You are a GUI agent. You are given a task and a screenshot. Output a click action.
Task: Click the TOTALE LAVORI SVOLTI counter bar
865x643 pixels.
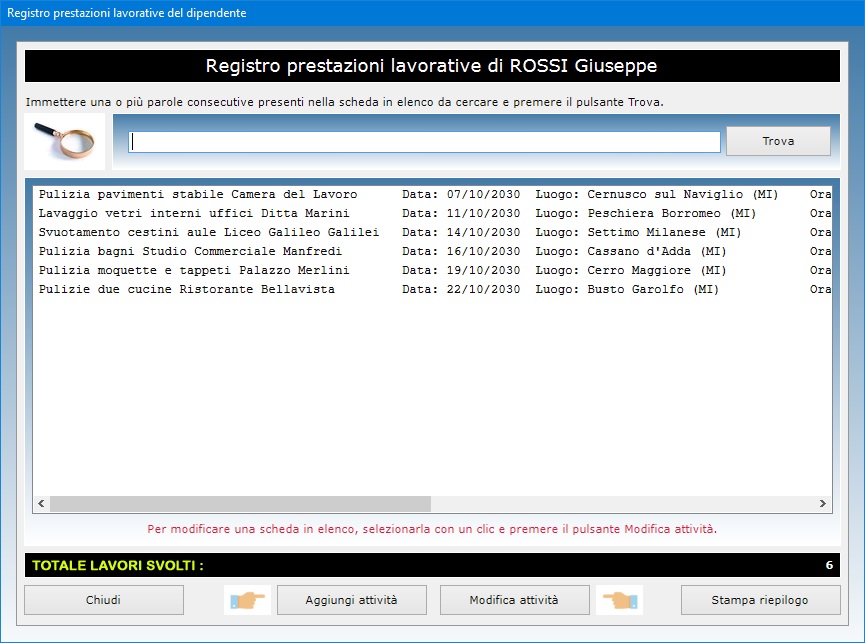tap(432, 565)
